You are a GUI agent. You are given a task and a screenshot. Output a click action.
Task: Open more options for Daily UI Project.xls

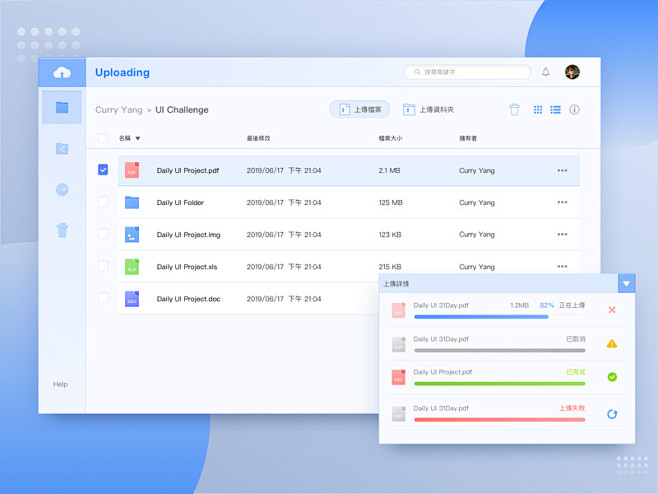(562, 267)
